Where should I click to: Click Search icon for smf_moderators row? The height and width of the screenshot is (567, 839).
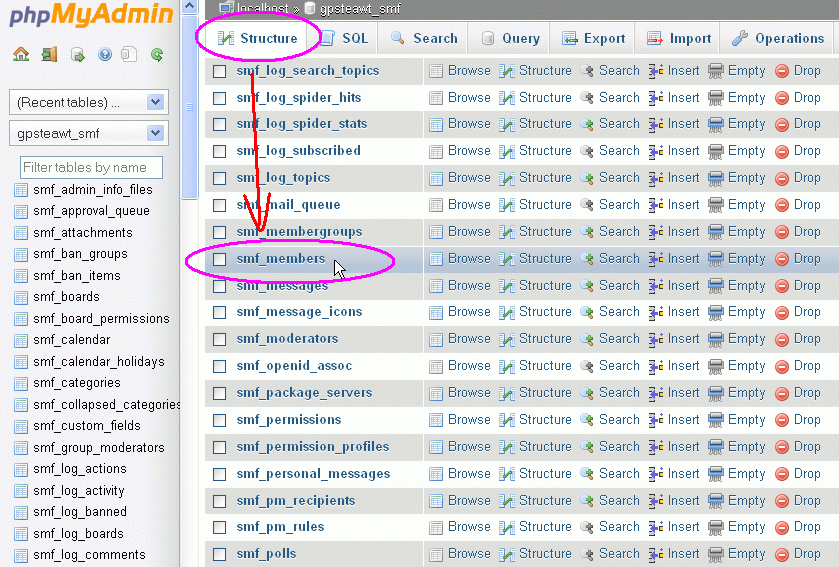point(587,339)
